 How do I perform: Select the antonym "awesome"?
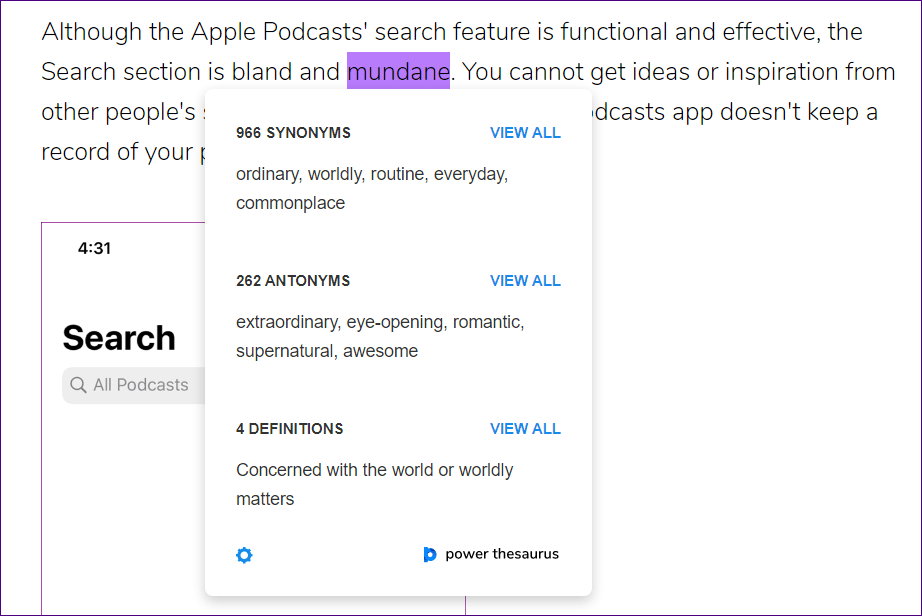[381, 351]
